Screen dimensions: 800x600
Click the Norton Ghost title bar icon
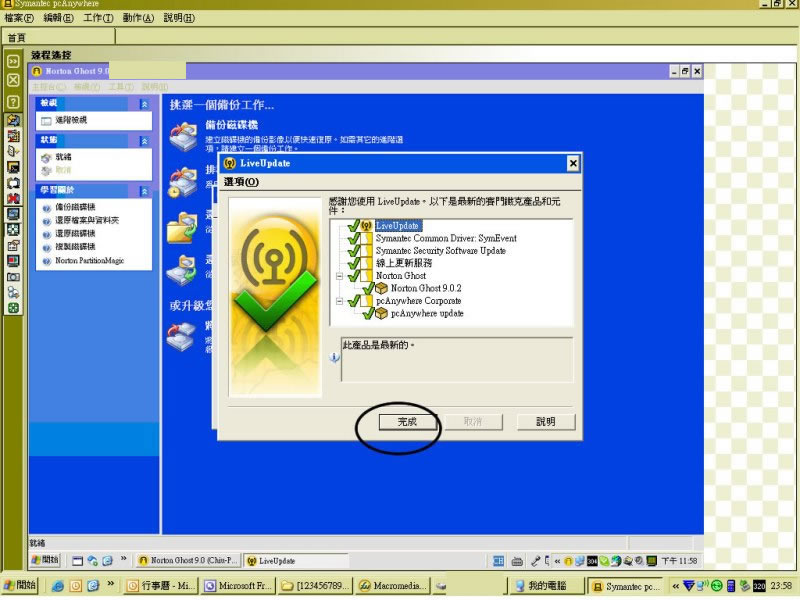point(37,72)
